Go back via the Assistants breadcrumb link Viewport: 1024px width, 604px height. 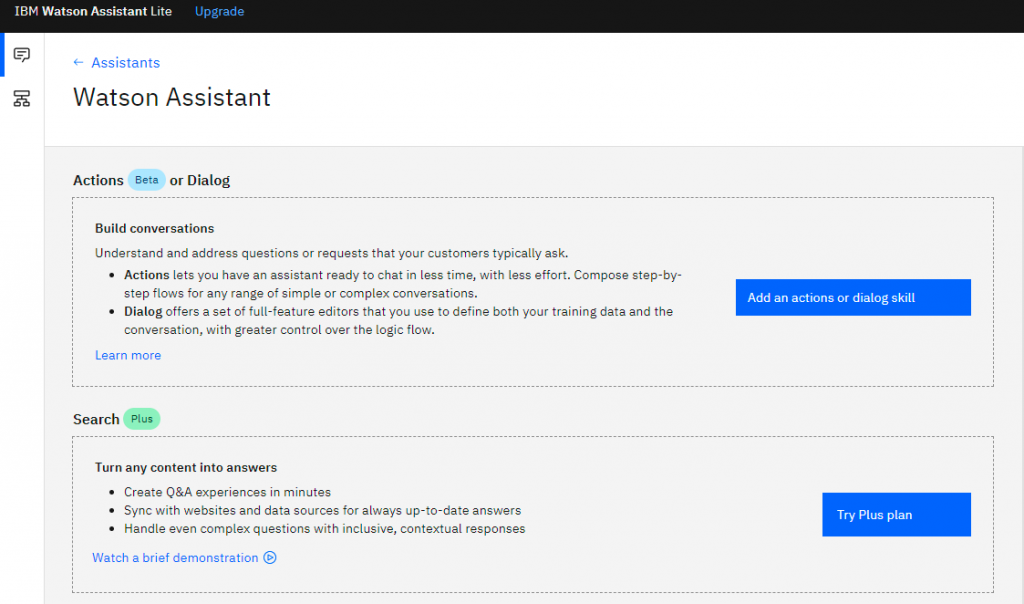tap(125, 63)
